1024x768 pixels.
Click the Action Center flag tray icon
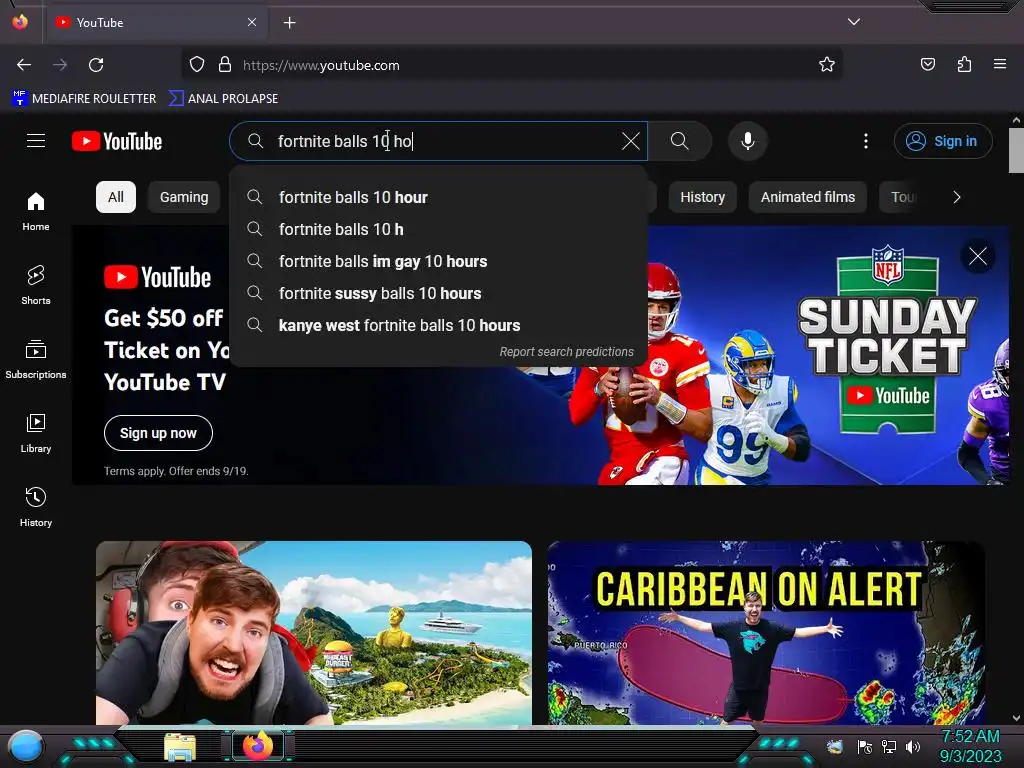(x=865, y=746)
